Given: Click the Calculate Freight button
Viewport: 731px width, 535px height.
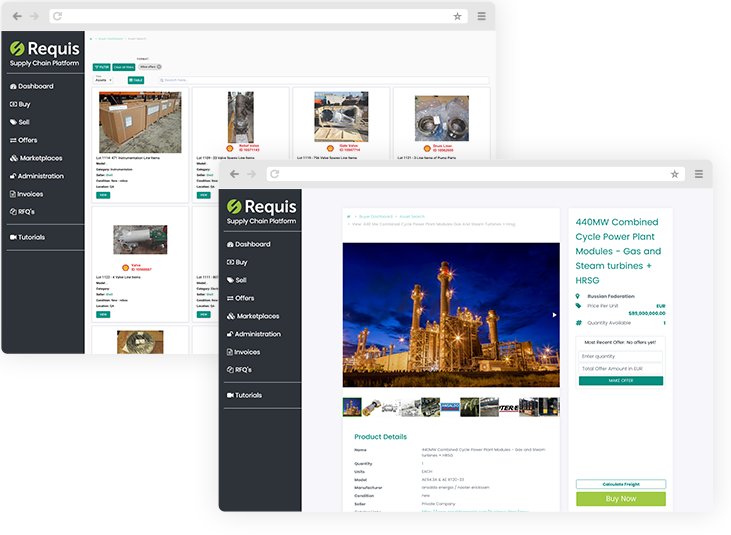Looking at the screenshot, I should click(621, 484).
